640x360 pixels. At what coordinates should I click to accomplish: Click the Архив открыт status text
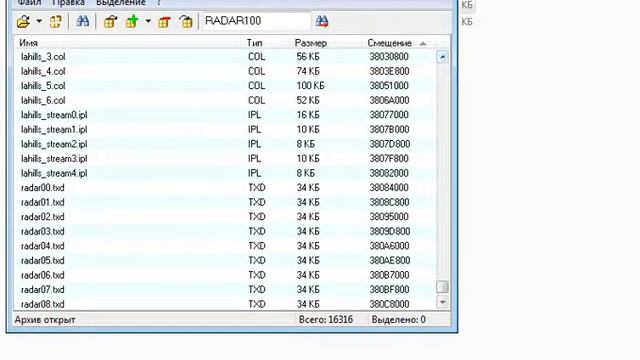point(45,320)
